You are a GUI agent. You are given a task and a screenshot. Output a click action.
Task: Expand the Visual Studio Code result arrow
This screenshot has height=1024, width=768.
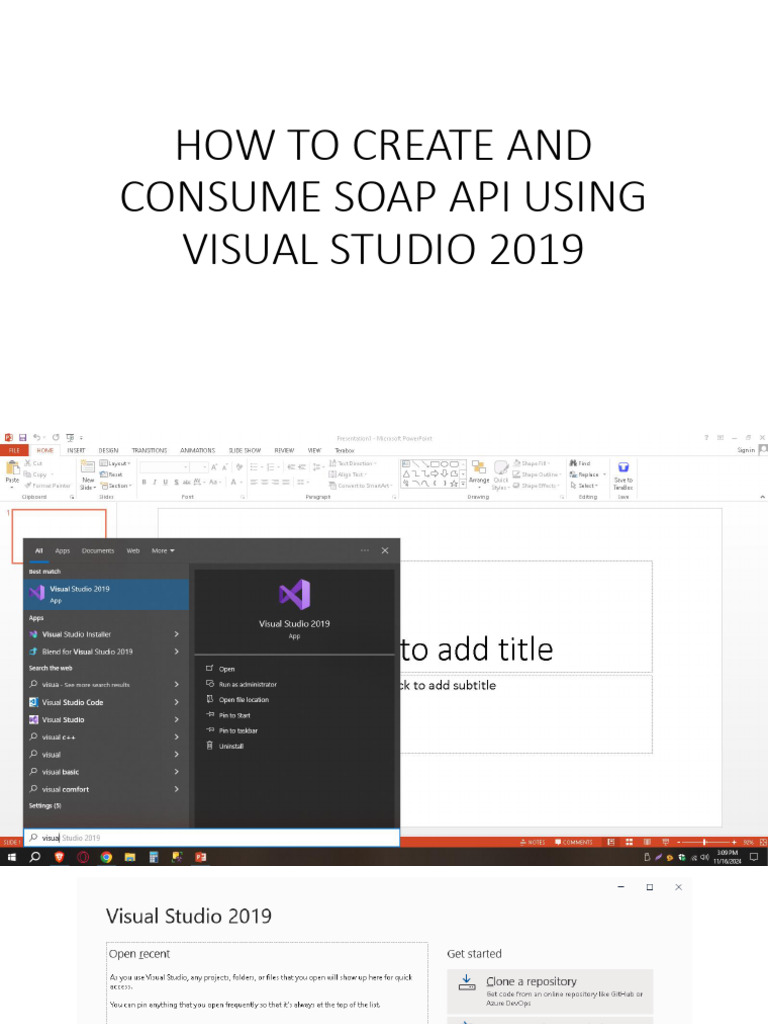pos(177,702)
